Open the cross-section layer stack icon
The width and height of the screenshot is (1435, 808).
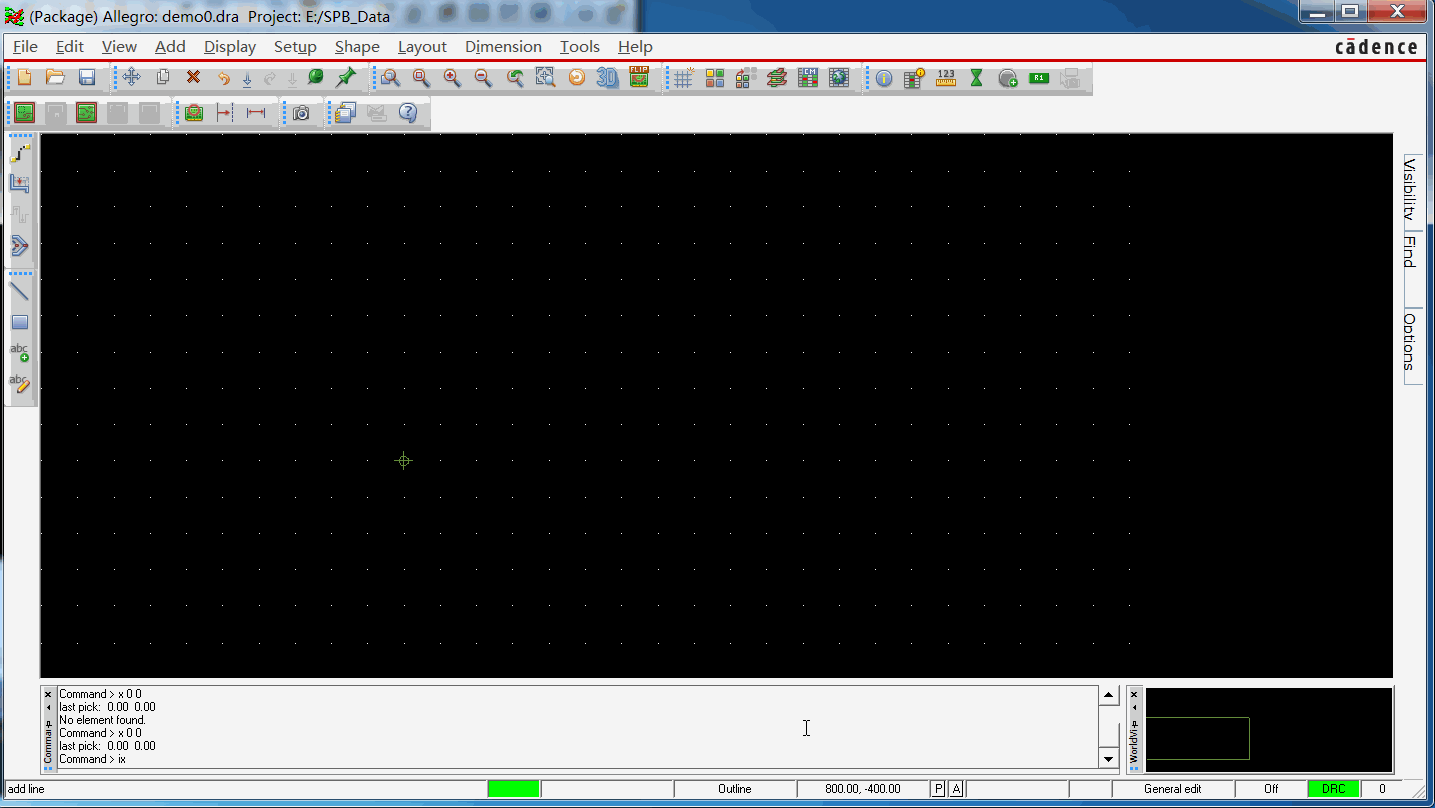click(x=776, y=78)
